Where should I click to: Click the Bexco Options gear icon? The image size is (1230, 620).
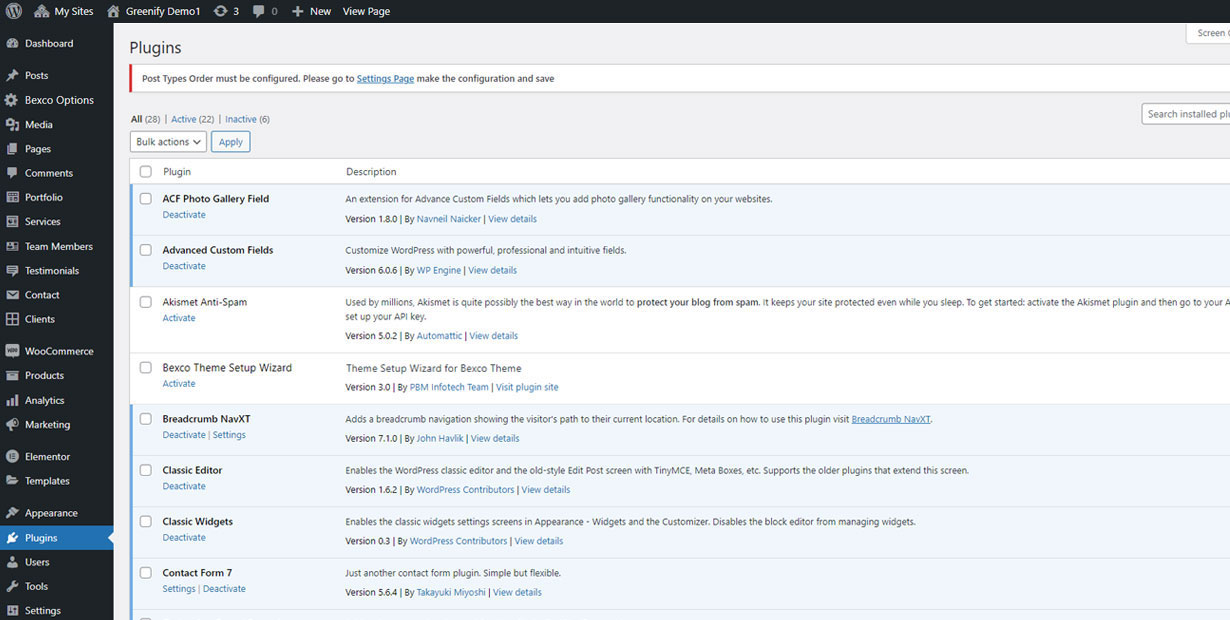pyautogui.click(x=12, y=100)
